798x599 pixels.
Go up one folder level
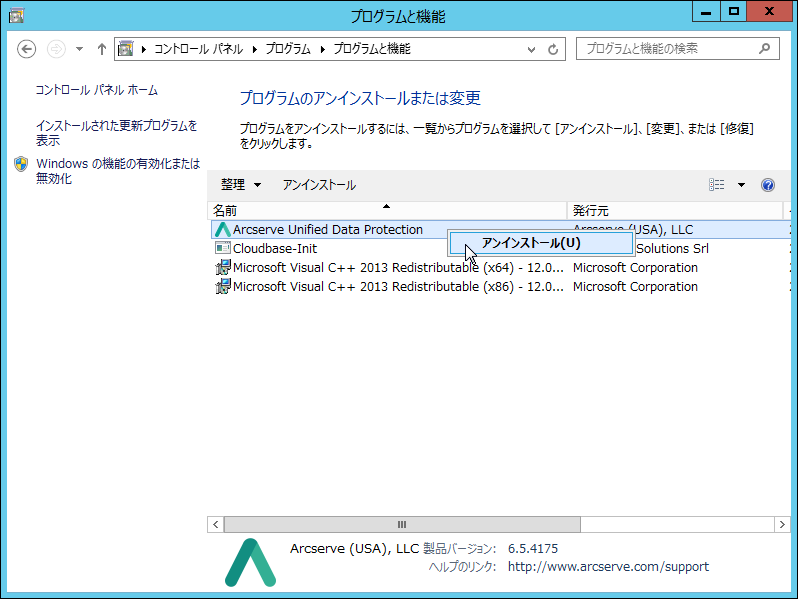102,49
